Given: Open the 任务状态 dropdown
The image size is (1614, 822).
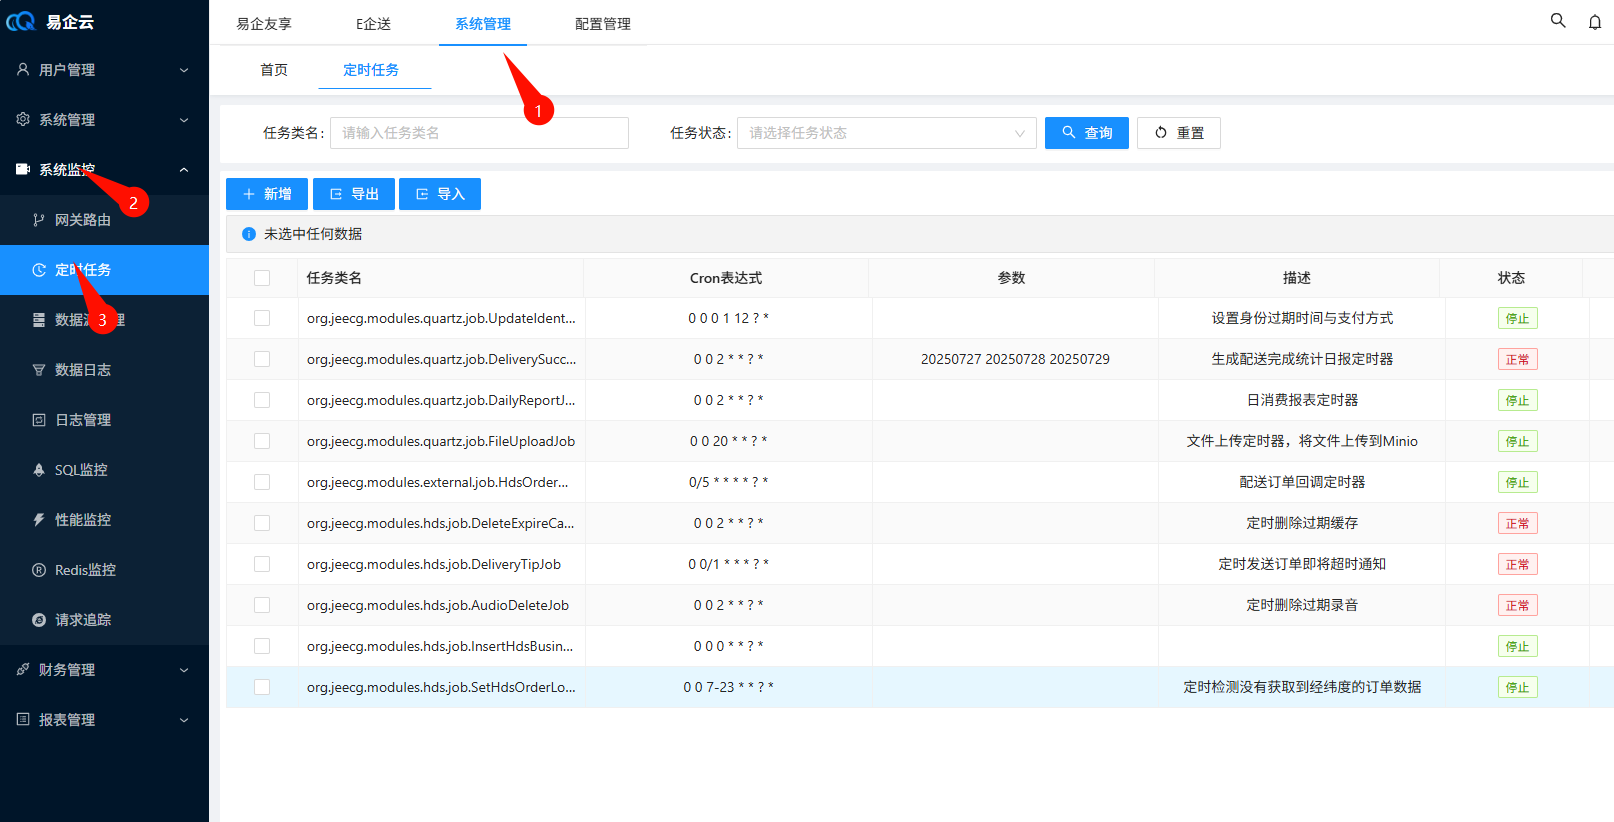Looking at the screenshot, I should pos(887,133).
